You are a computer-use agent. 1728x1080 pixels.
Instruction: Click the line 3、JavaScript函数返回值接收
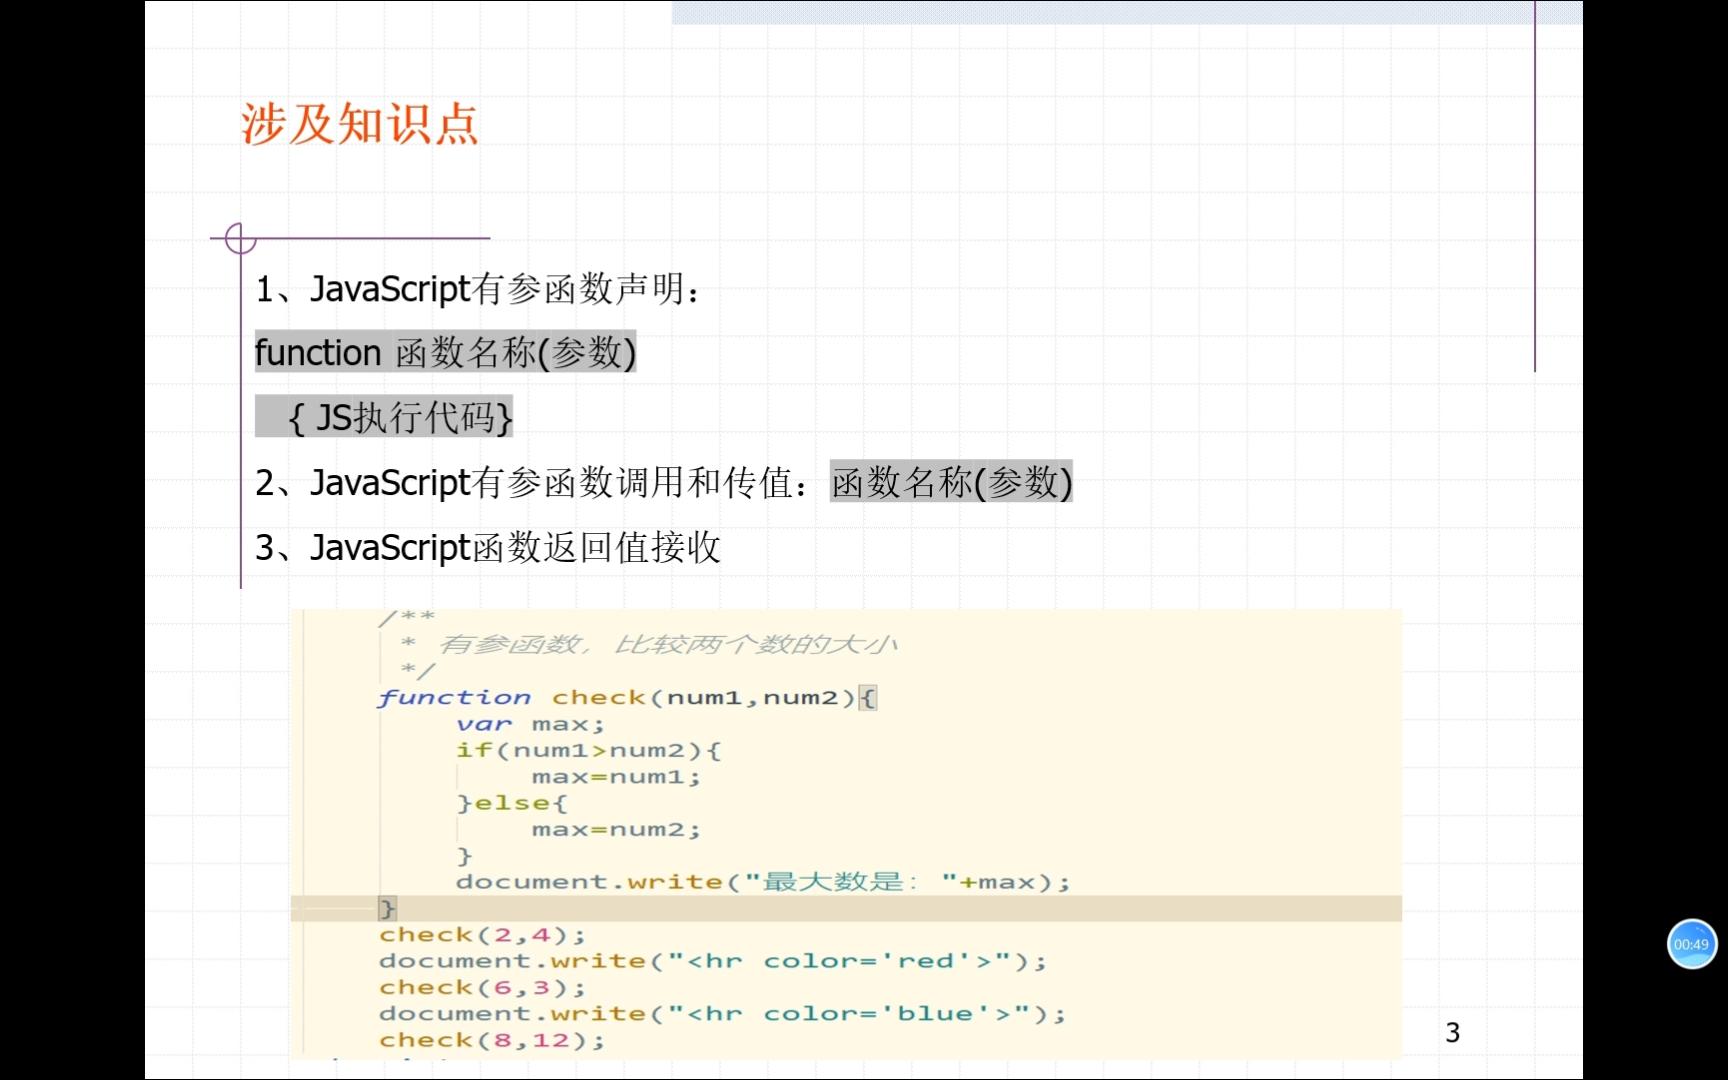[488, 548]
